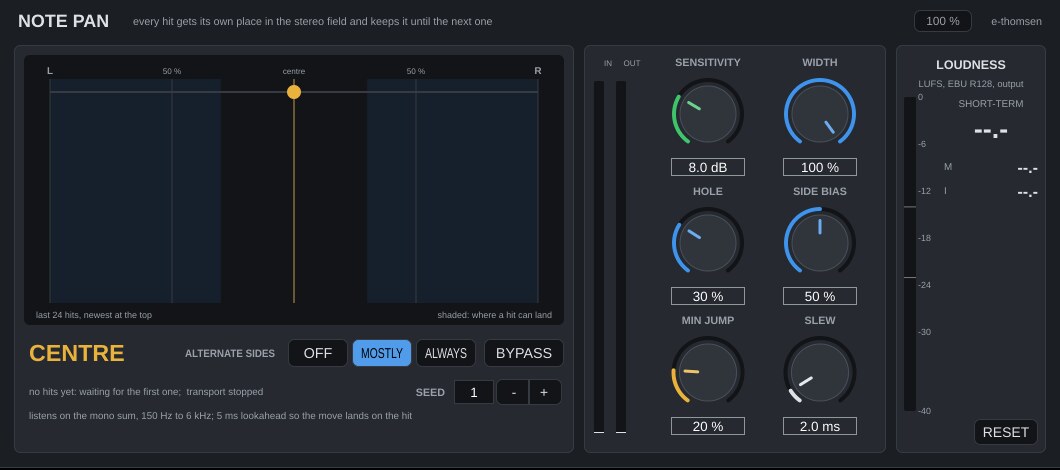Click the 'no hits yet' status text
The height and width of the screenshot is (470, 1060).
point(146,392)
